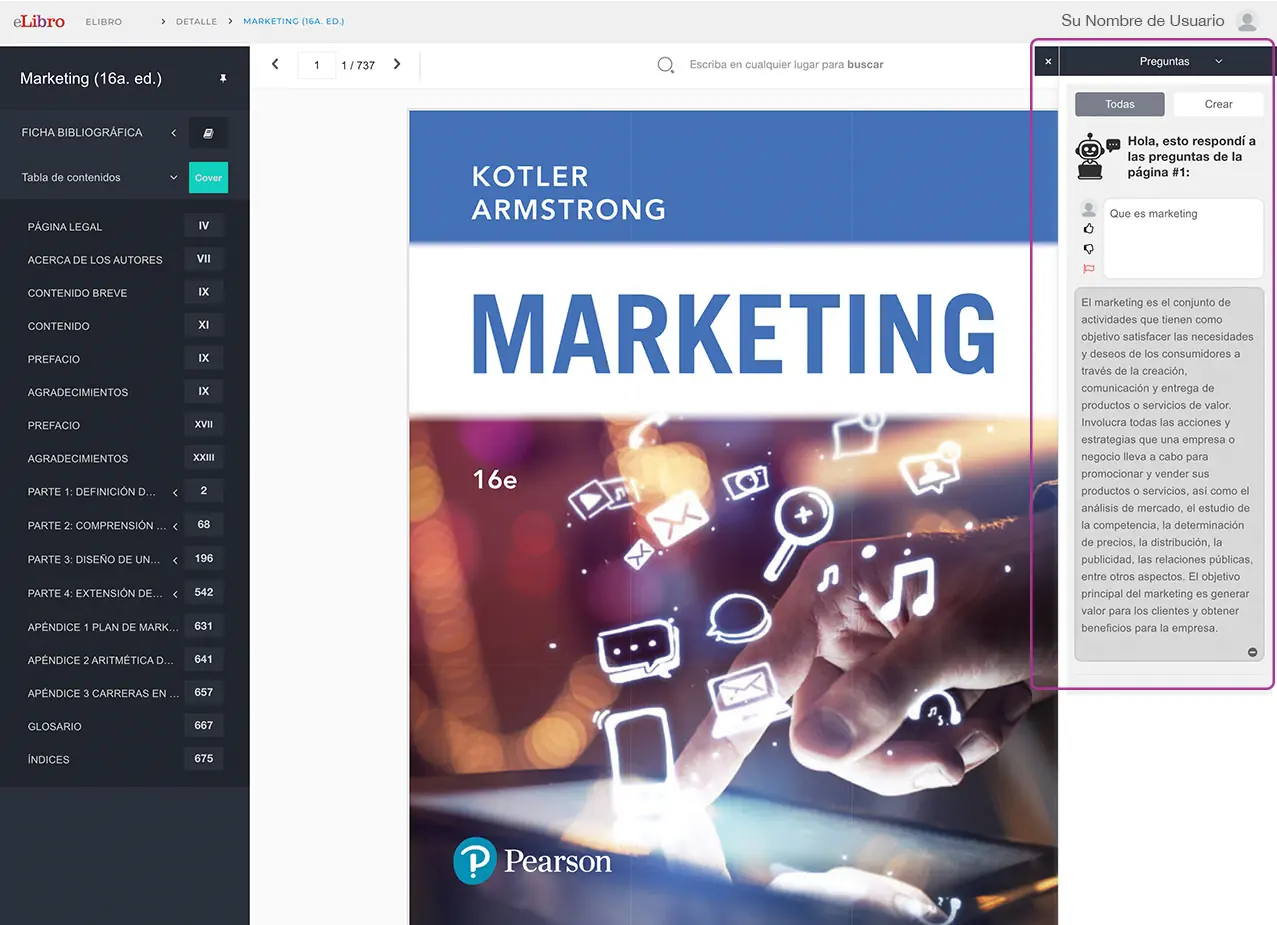Select the Todas tab
The image size is (1277, 925).
(x=1119, y=104)
